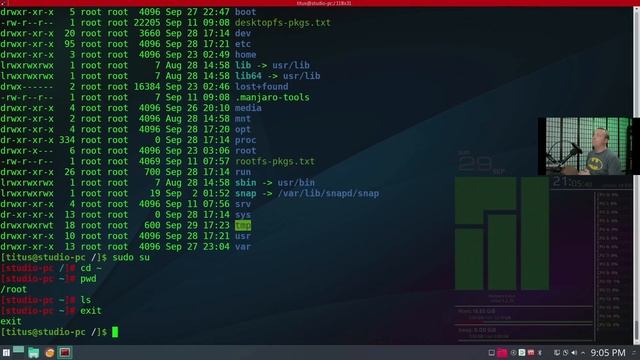
Task: Click the 'media' directory name
Action: tap(248, 108)
